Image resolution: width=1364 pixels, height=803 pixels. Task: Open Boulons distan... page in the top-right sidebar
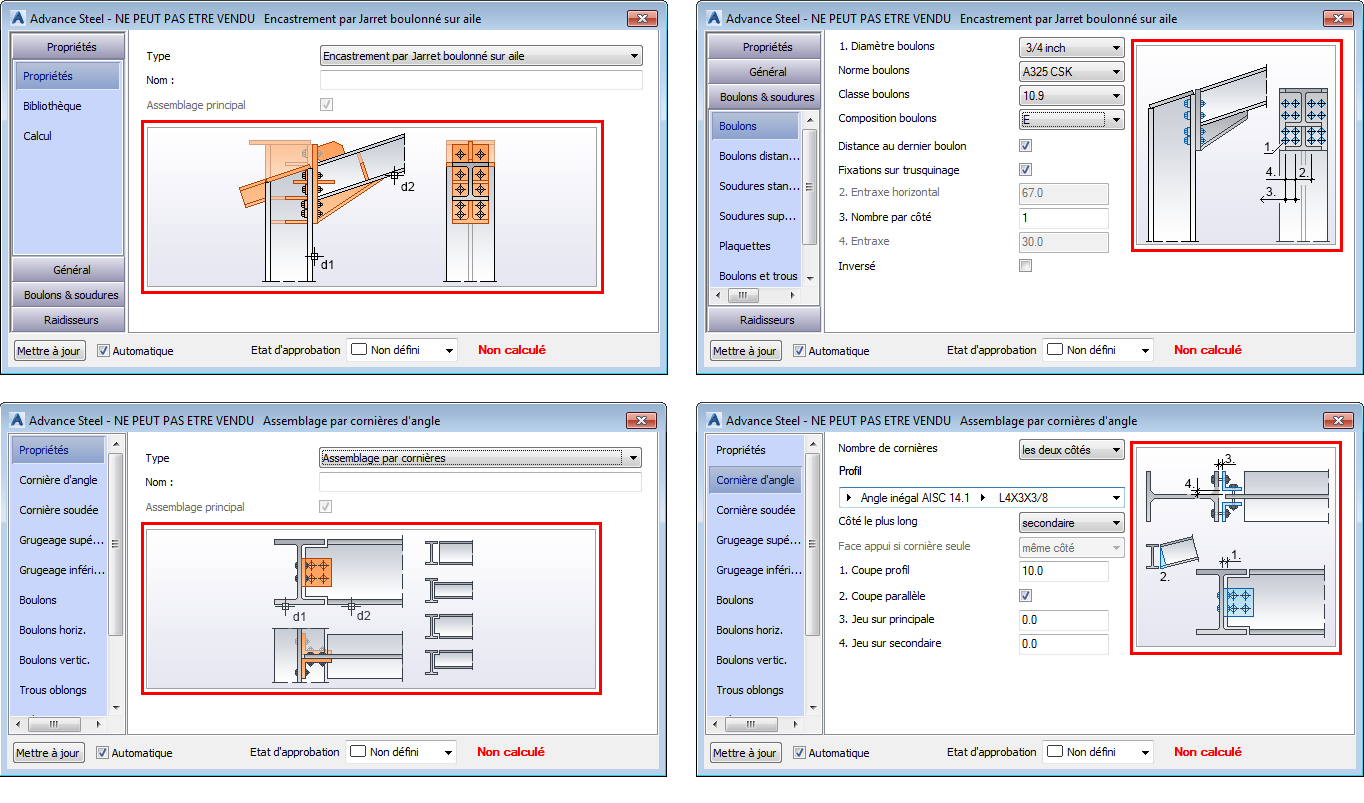click(x=755, y=156)
